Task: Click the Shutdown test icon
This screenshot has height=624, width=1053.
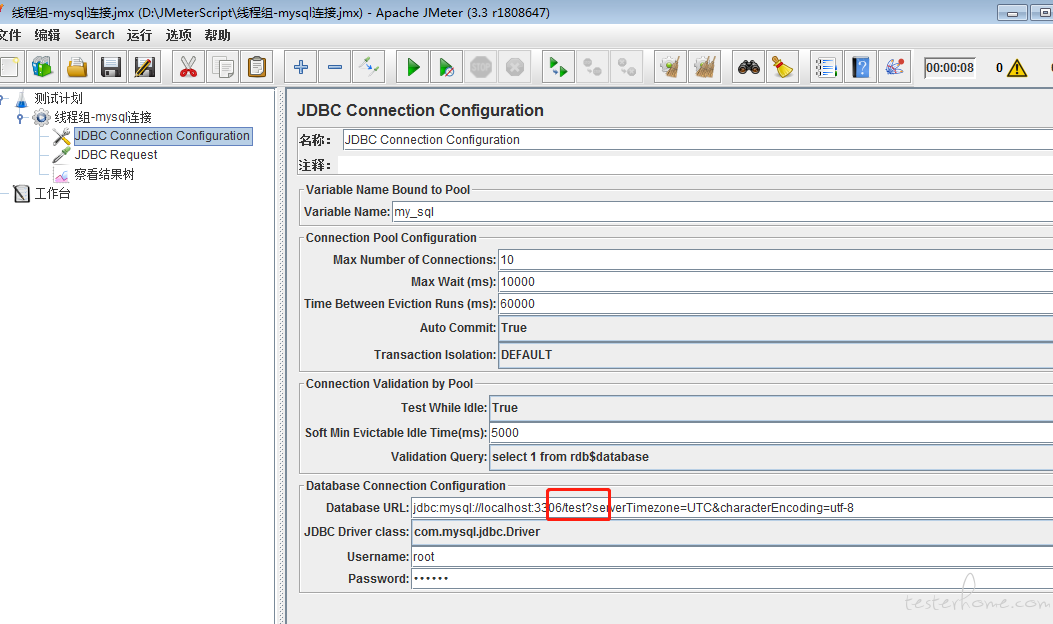Action: click(515, 67)
